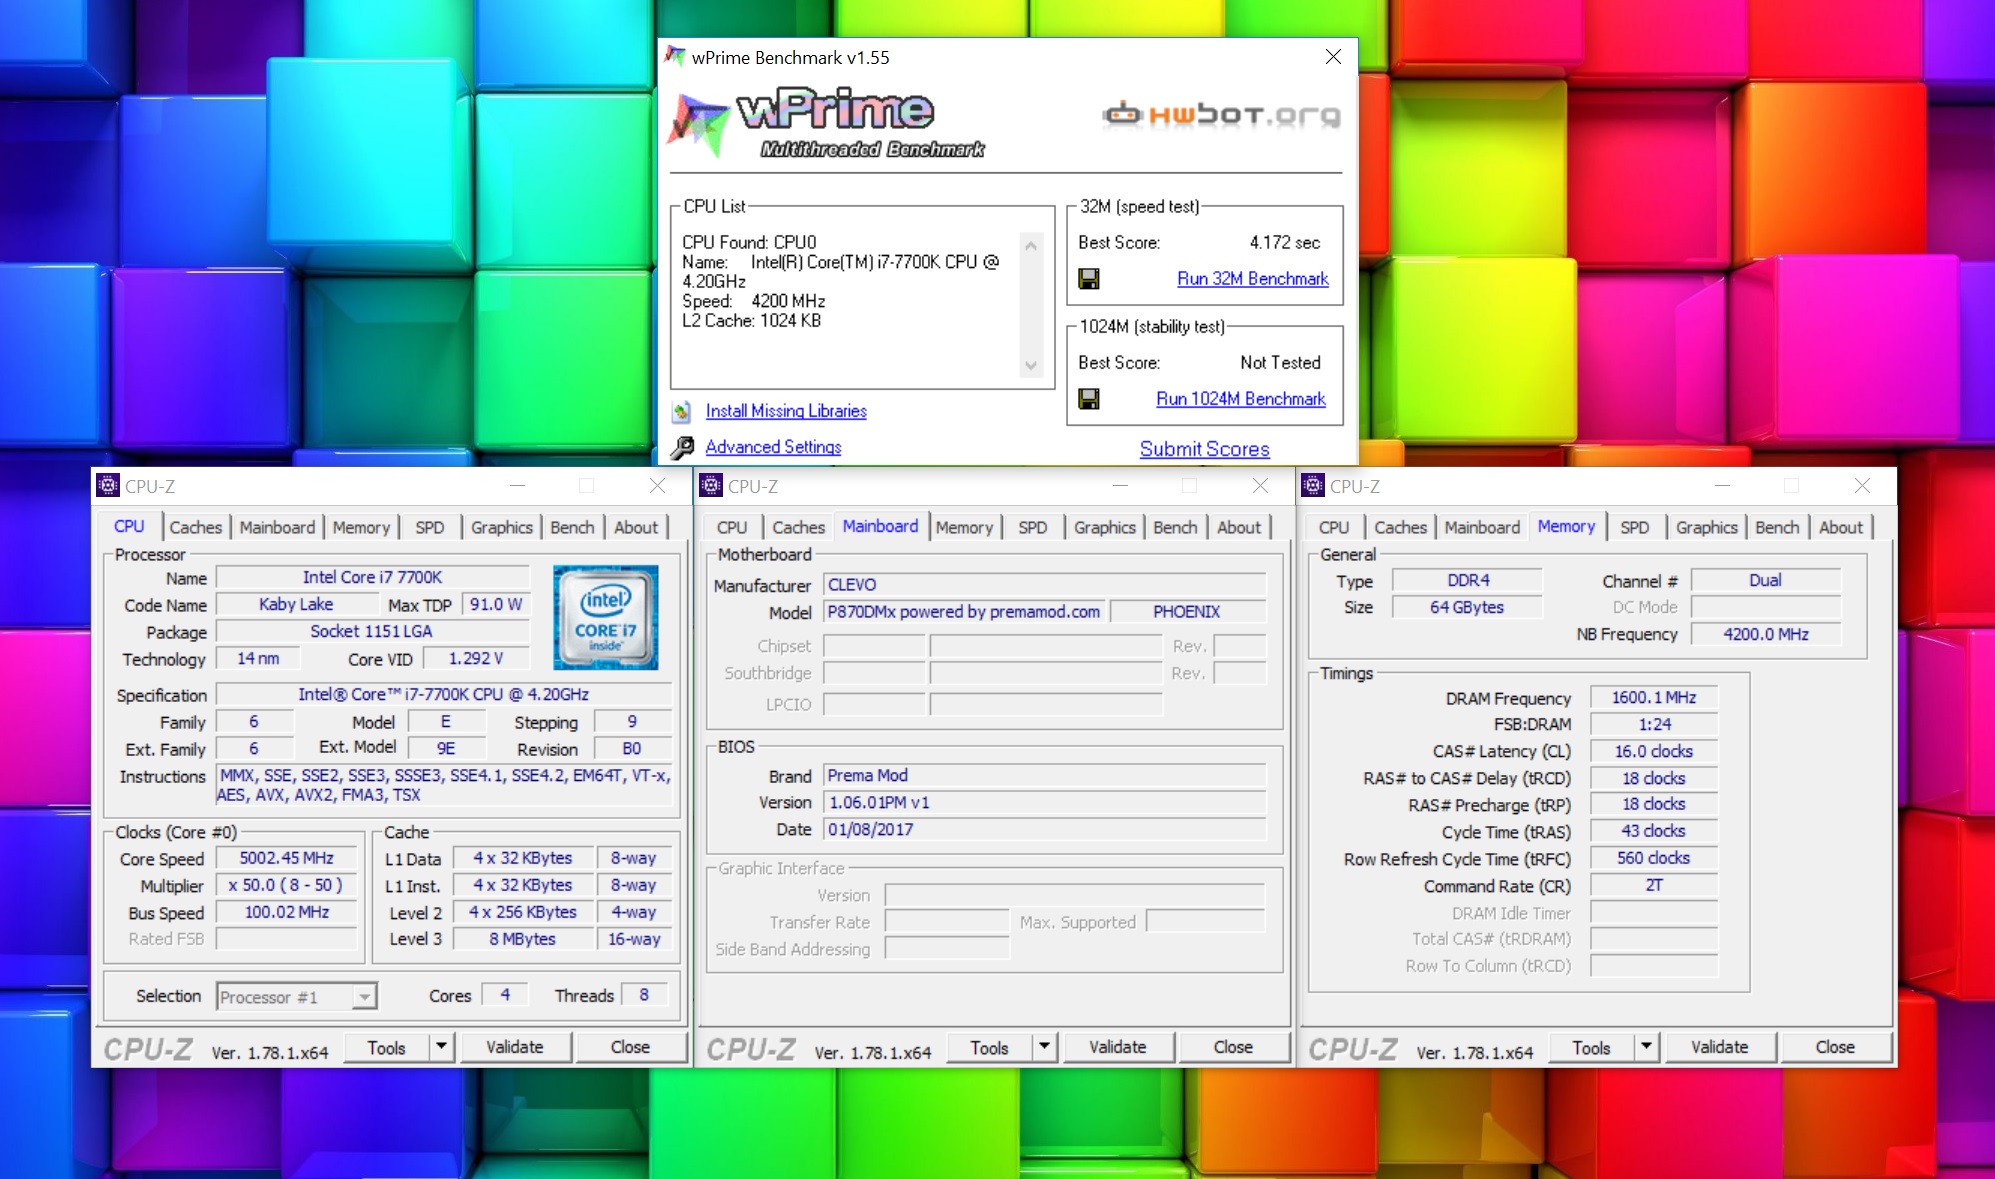The image size is (1995, 1179).
Task: Go to Mainboard tab in right CPU-Z window
Action: tap(1482, 527)
